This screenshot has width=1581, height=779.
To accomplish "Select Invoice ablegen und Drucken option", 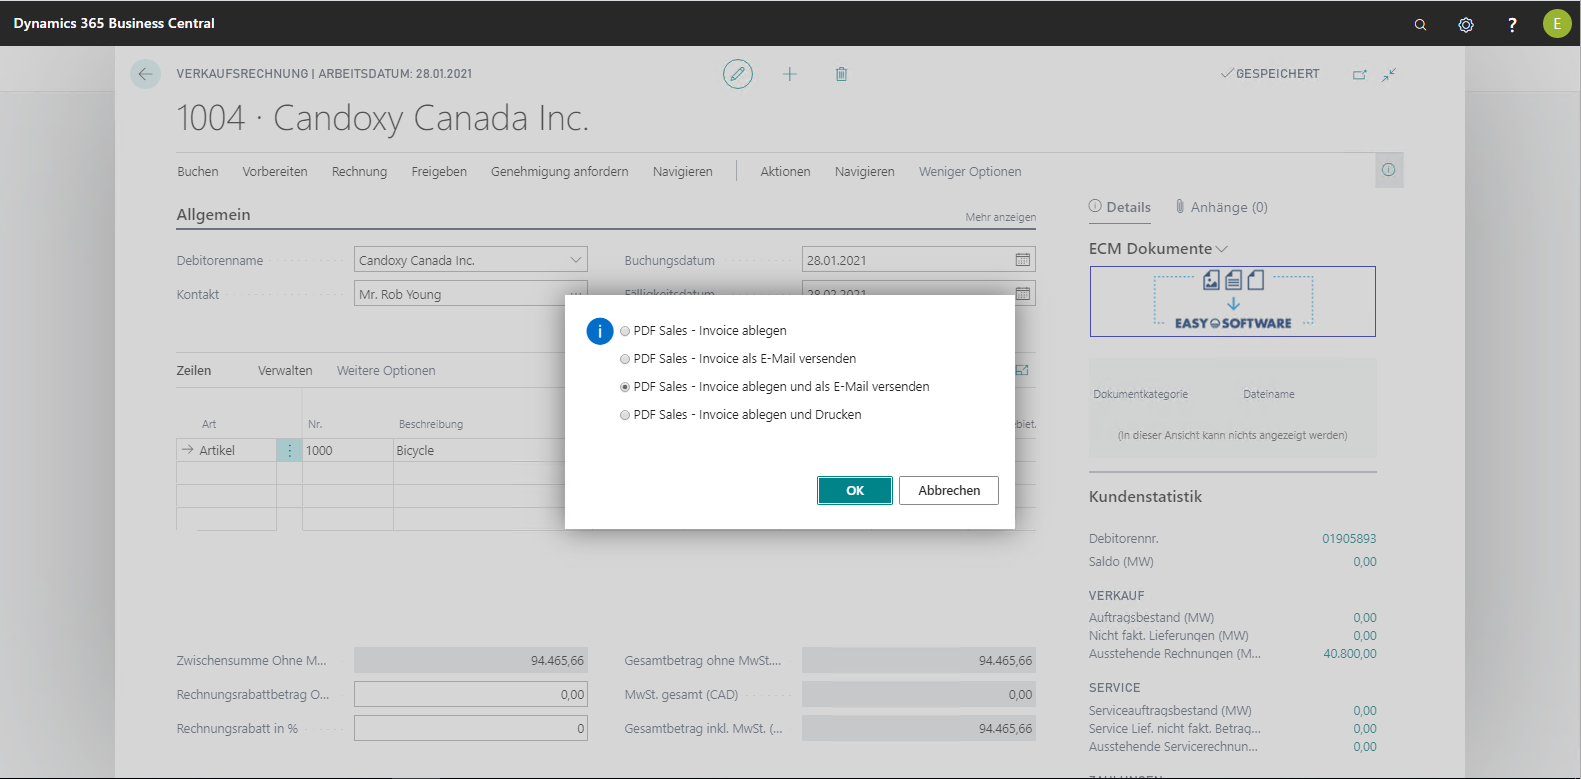I will [740, 414].
